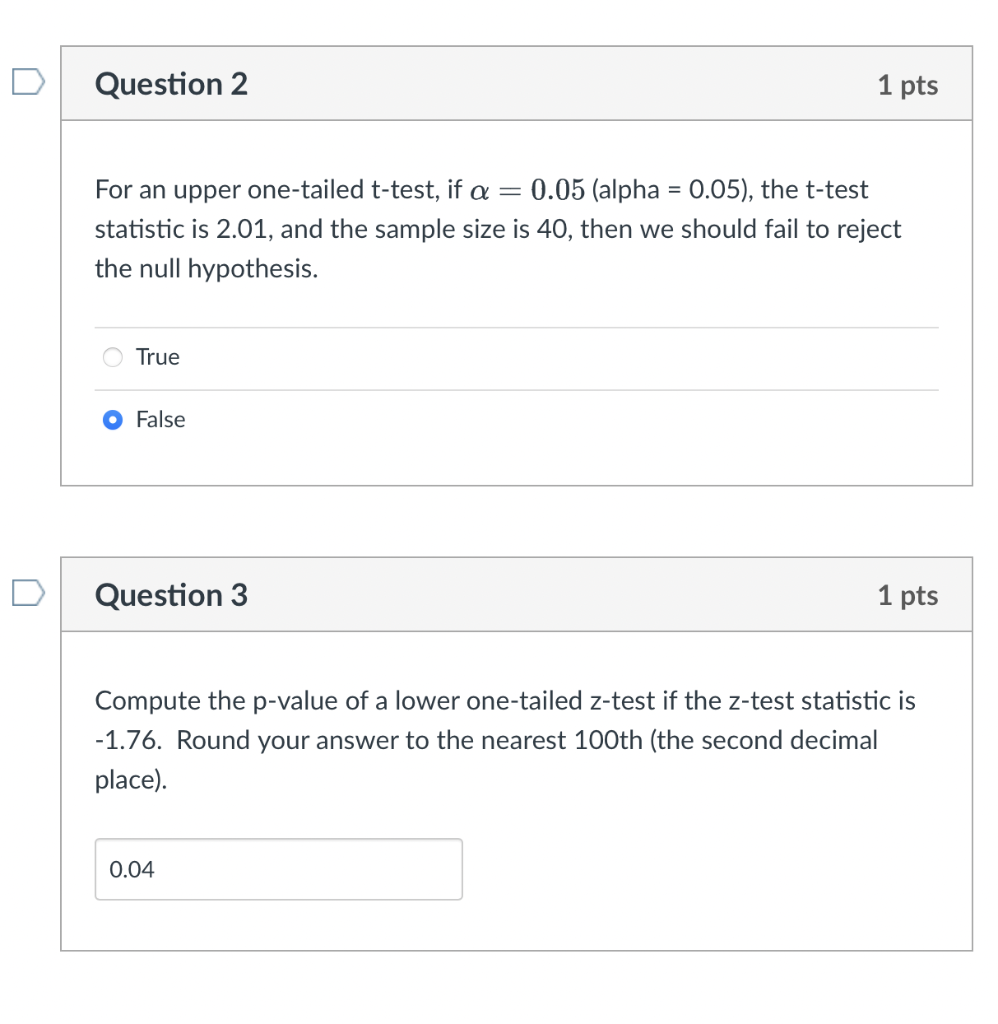Screen dimensions: 998x1024
Task: Click the False answer label text
Action: tap(161, 420)
